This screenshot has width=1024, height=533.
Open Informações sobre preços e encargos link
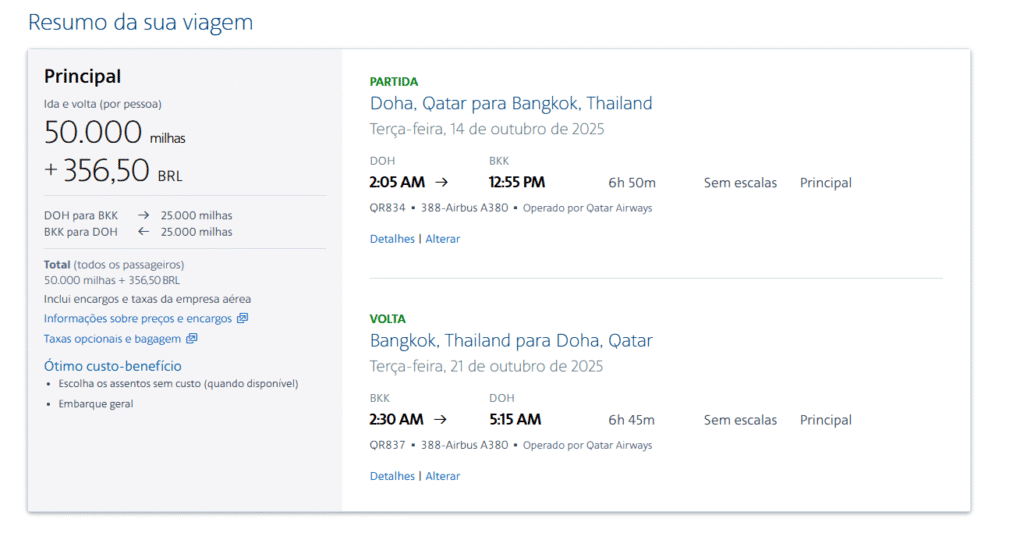coord(138,319)
